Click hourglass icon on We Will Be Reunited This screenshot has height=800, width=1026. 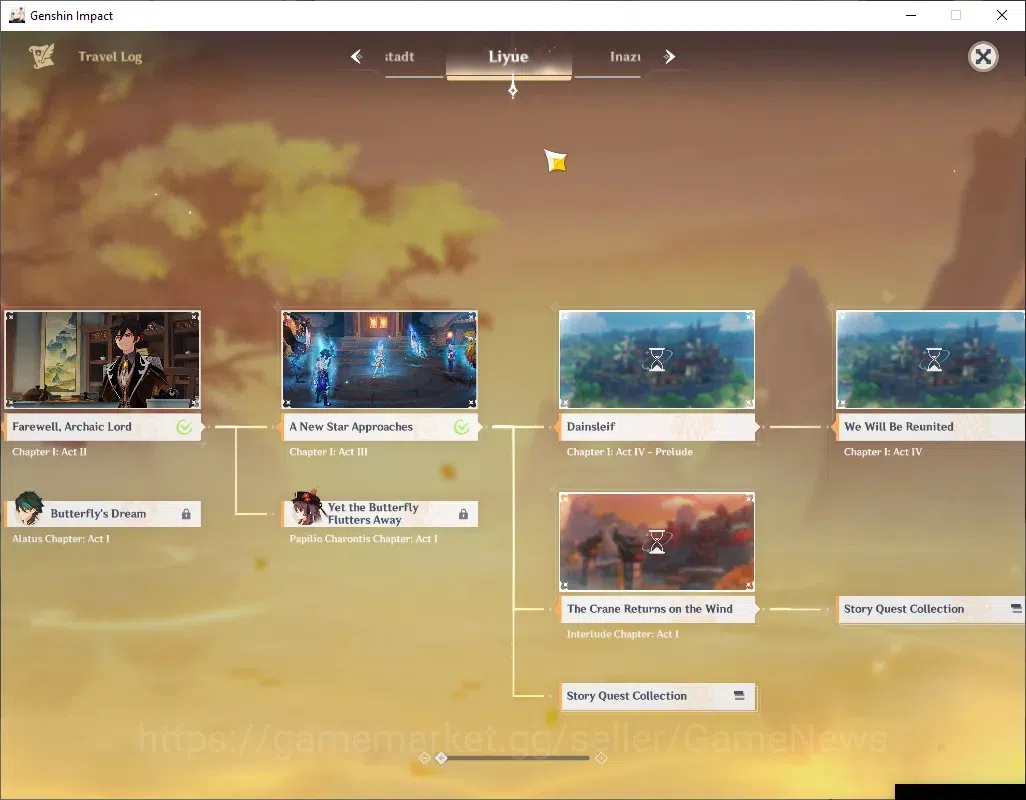click(x=934, y=360)
